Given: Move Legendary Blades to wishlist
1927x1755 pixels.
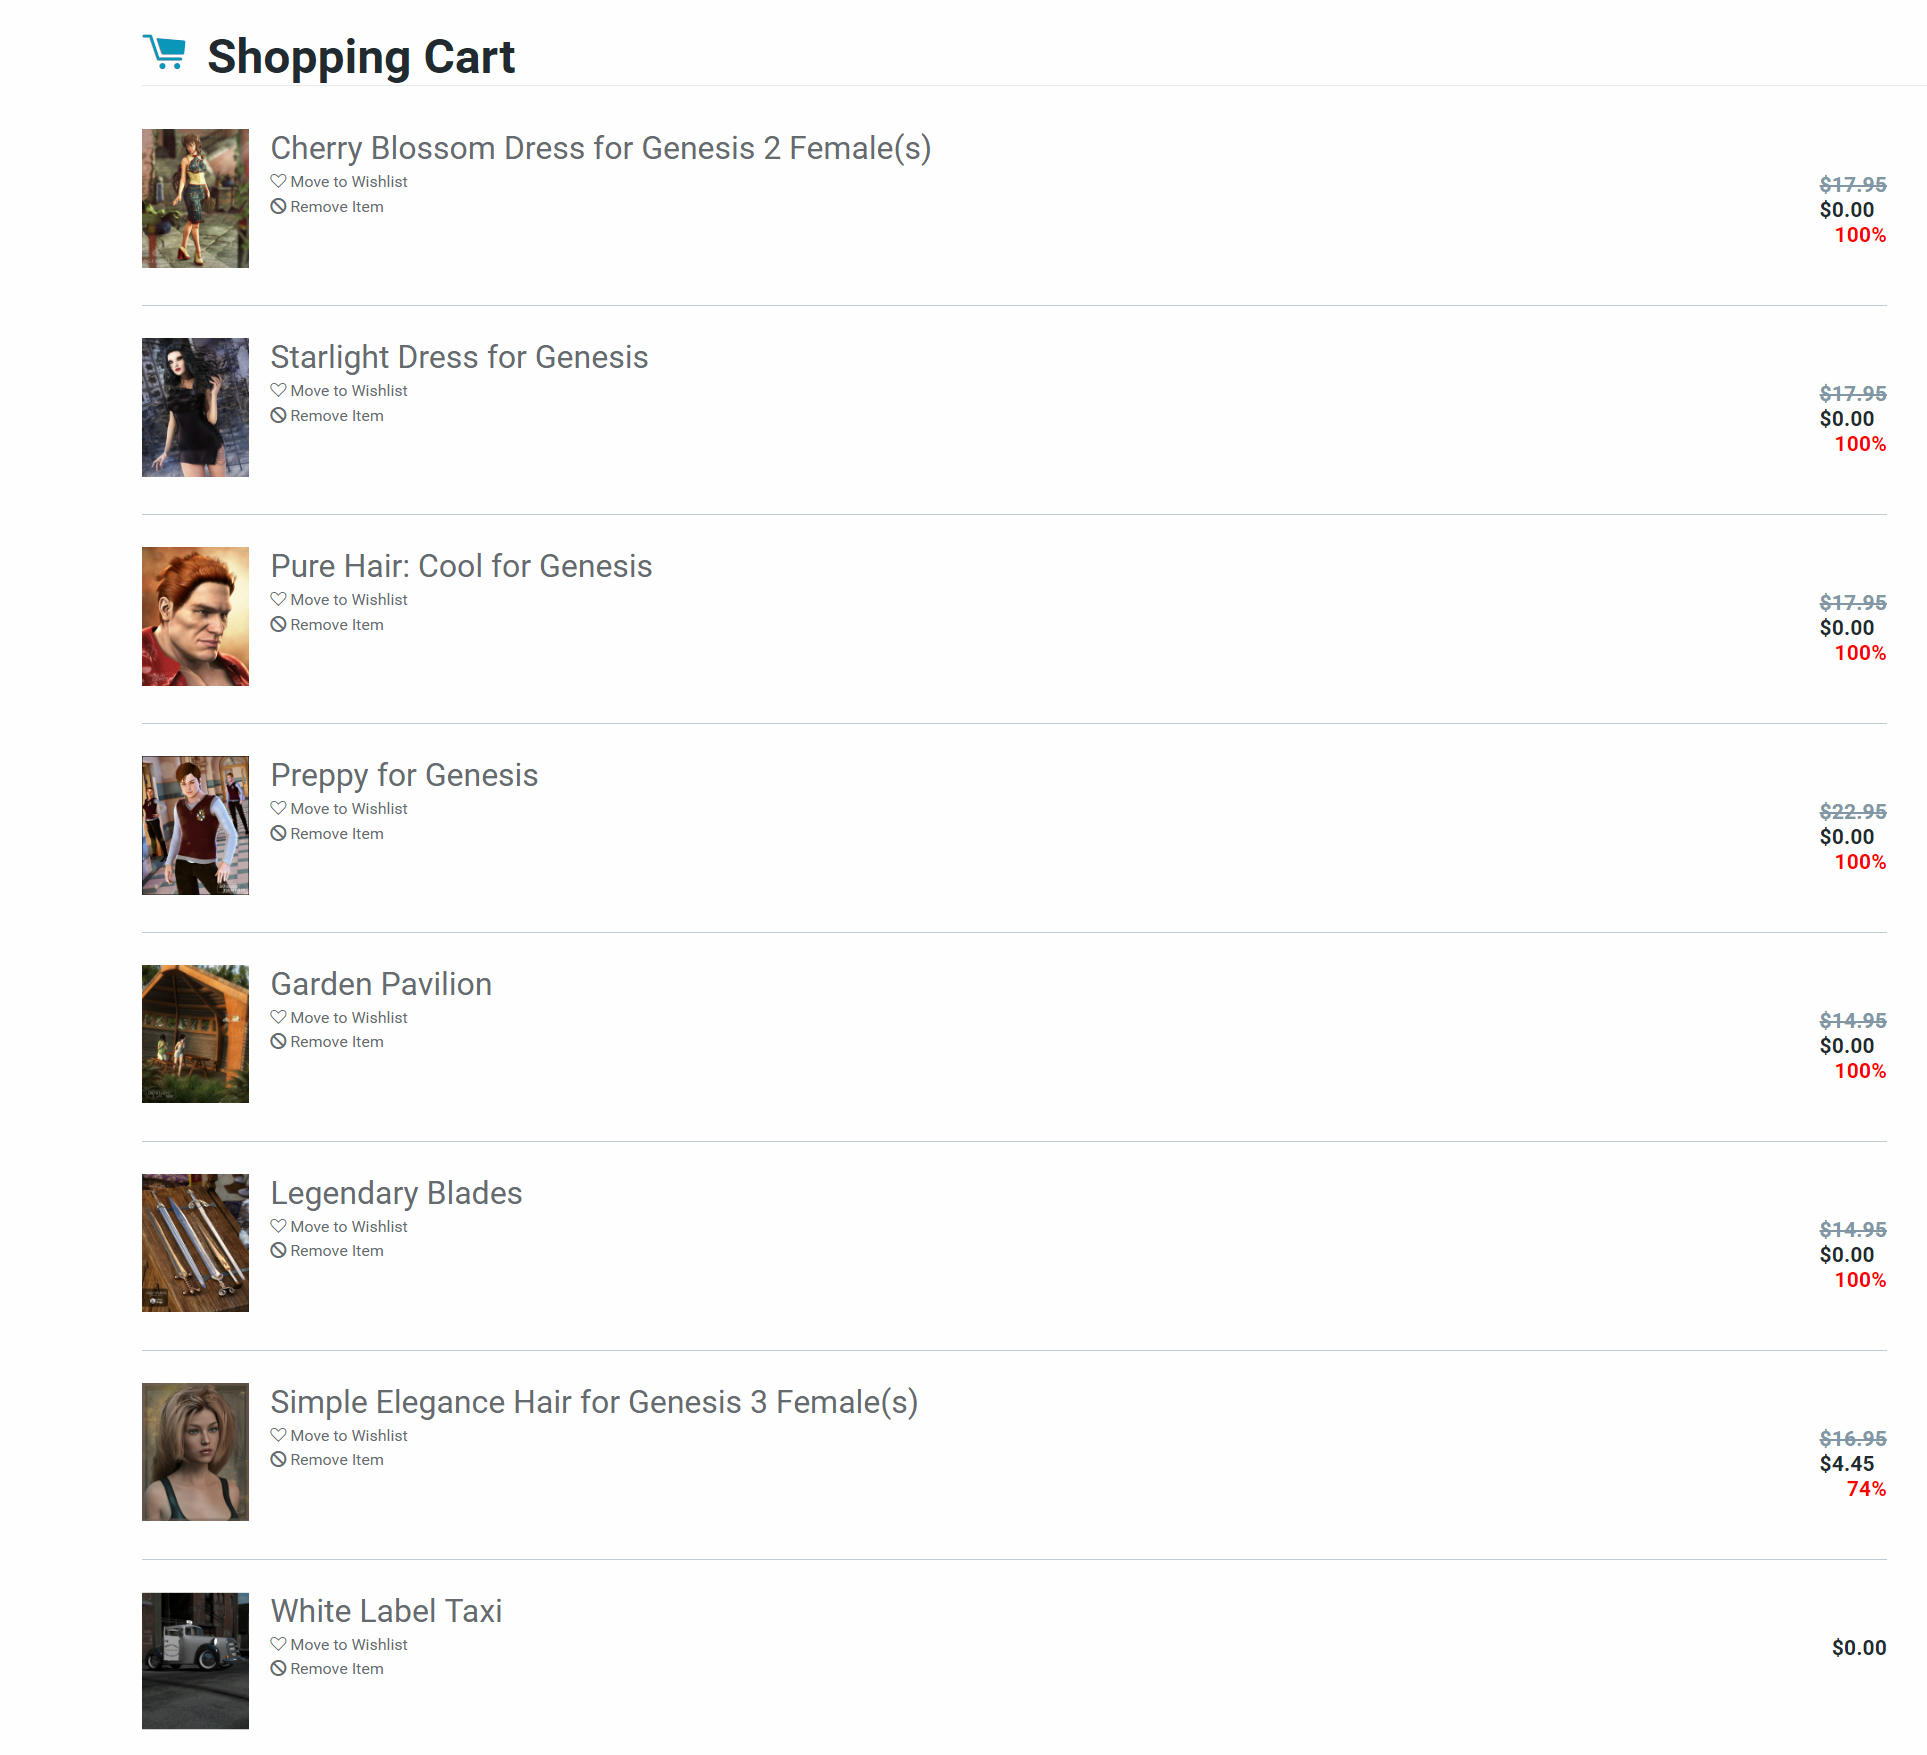Looking at the screenshot, I should click(348, 1227).
